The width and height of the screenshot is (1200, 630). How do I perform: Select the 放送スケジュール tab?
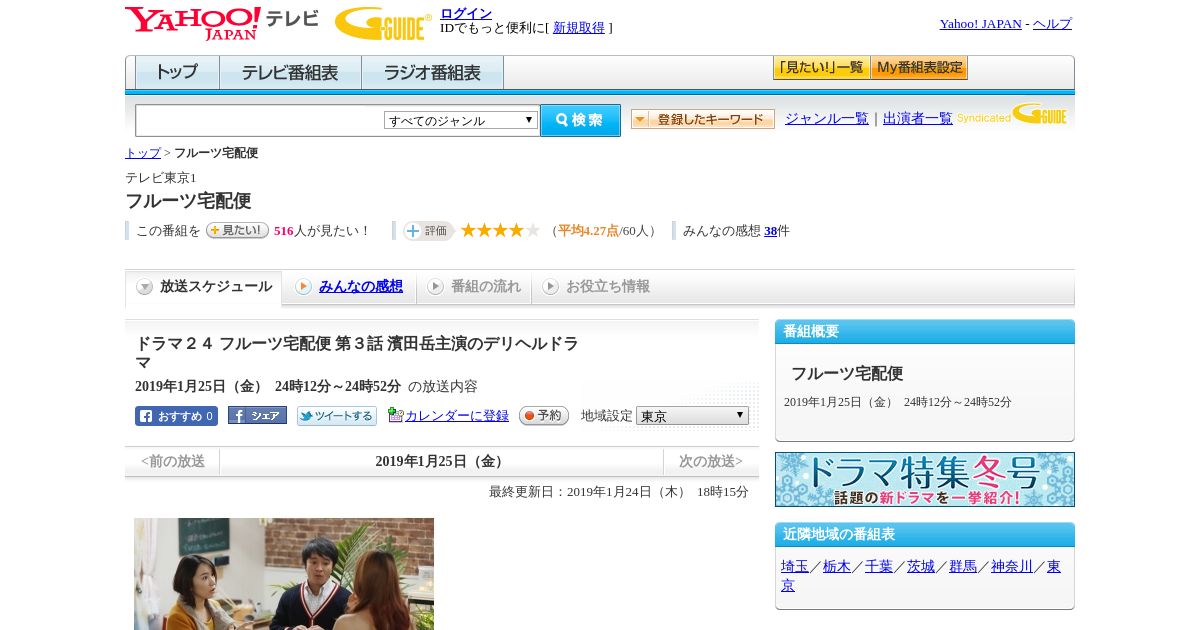point(203,287)
